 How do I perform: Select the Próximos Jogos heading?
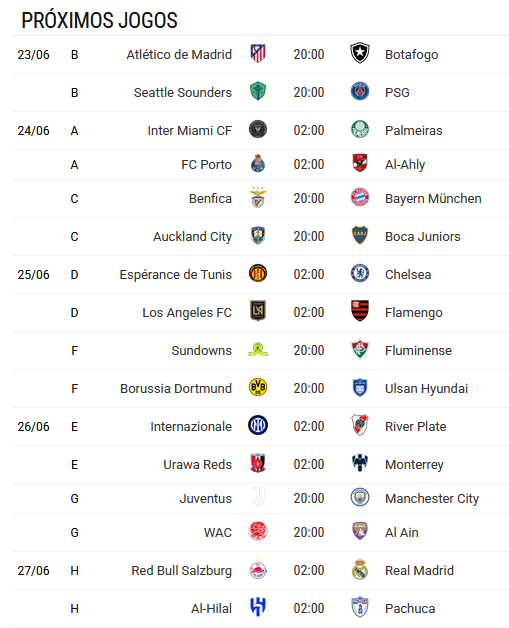click(99, 20)
